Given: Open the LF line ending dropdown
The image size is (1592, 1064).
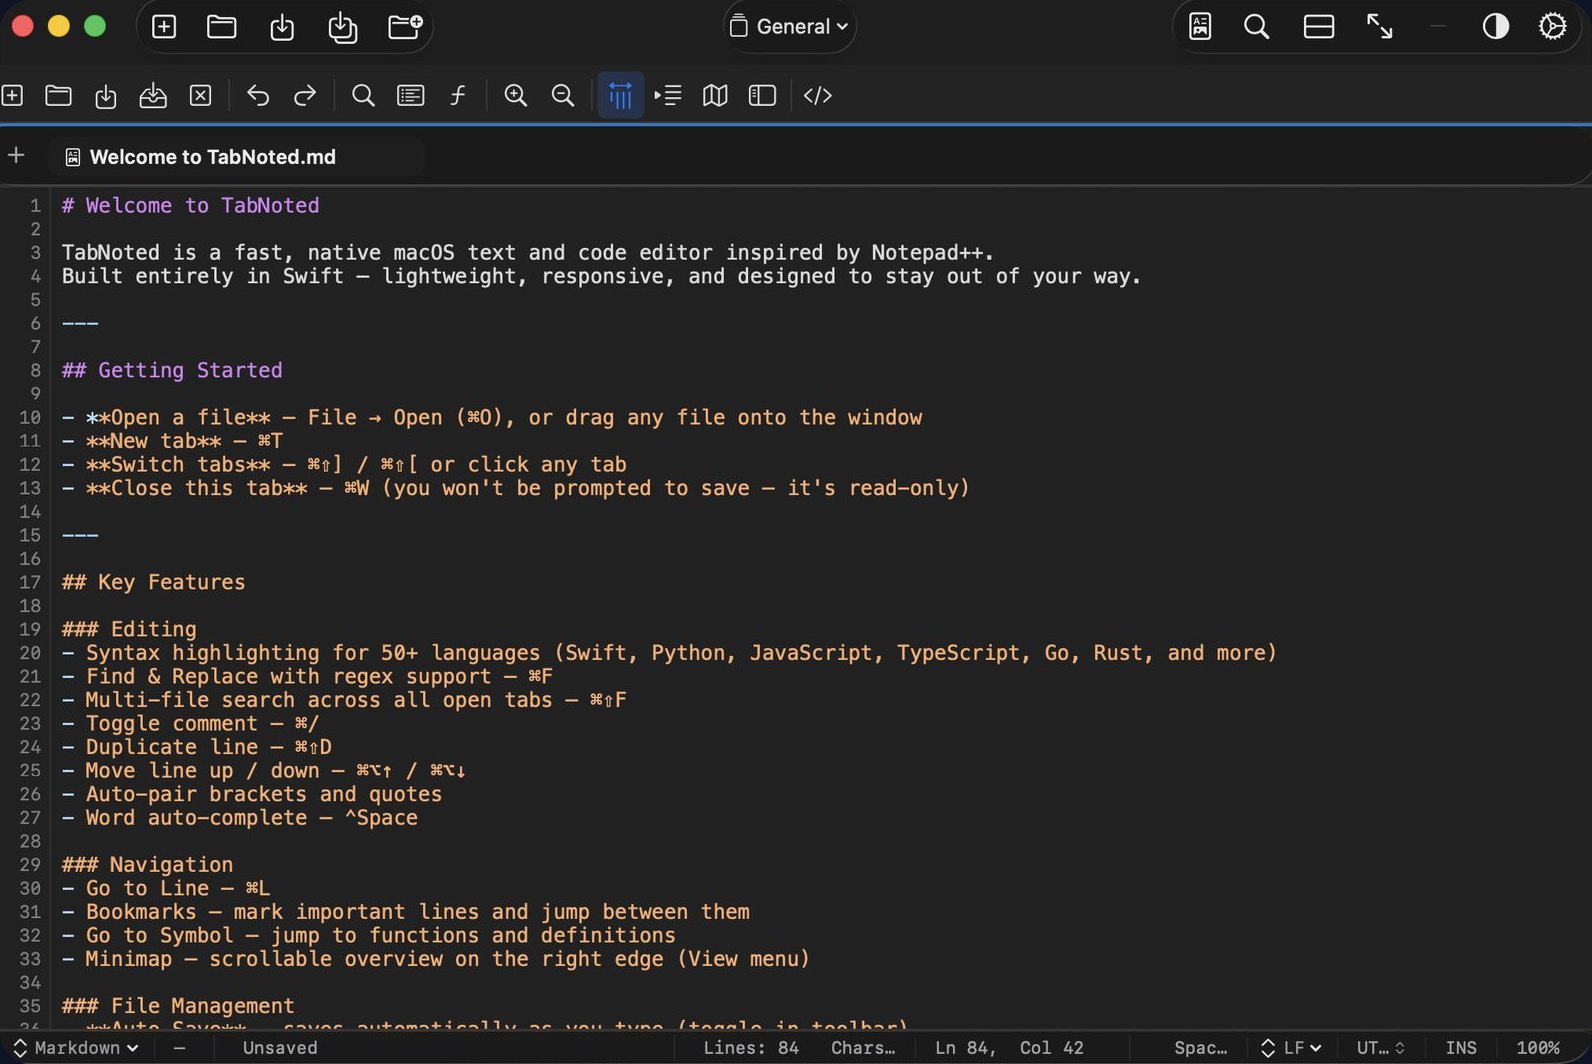Looking at the screenshot, I should pyautogui.click(x=1291, y=1047).
